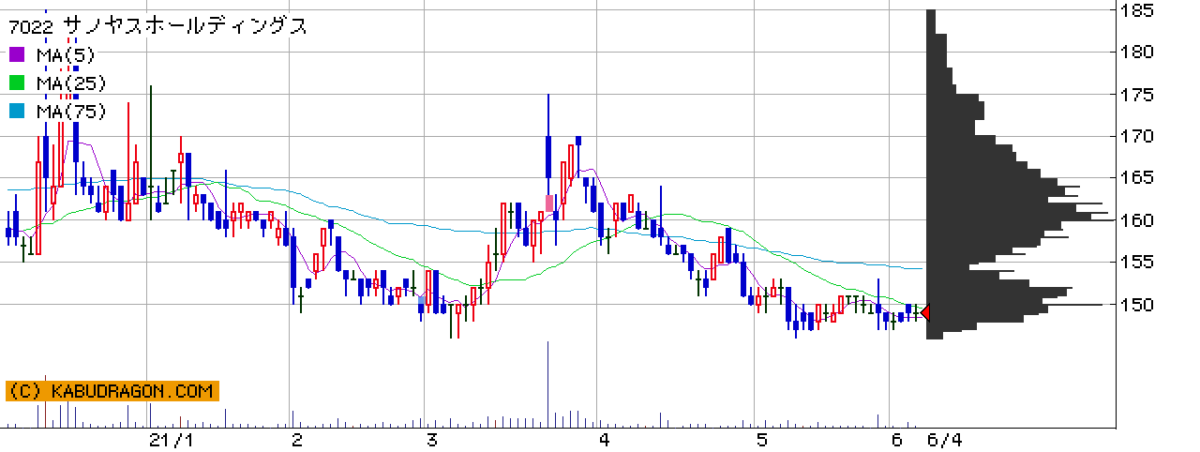
Task: Click the purple MA(5) legend swatch
Action: click(16, 55)
